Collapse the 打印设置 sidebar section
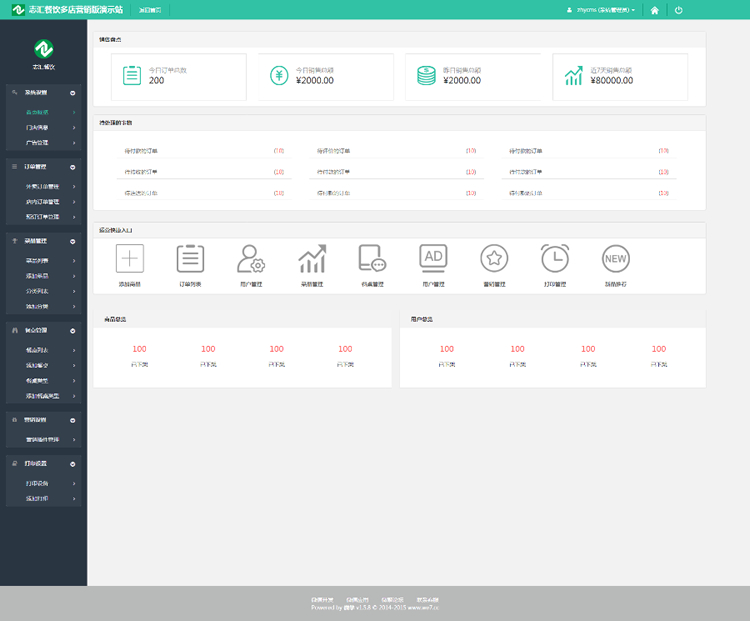 tap(72, 463)
